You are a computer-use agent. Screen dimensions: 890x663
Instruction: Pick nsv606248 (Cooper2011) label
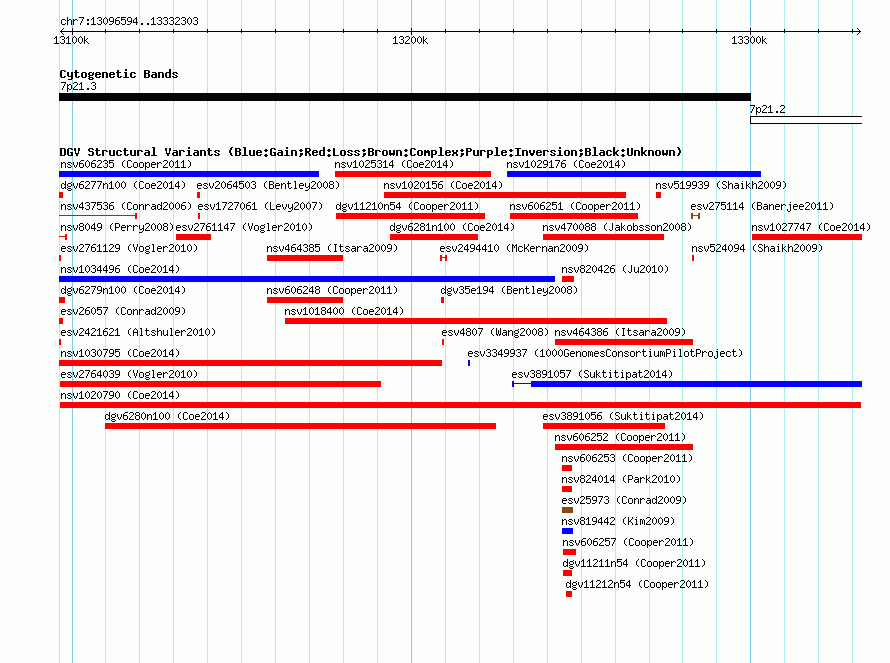point(332,290)
